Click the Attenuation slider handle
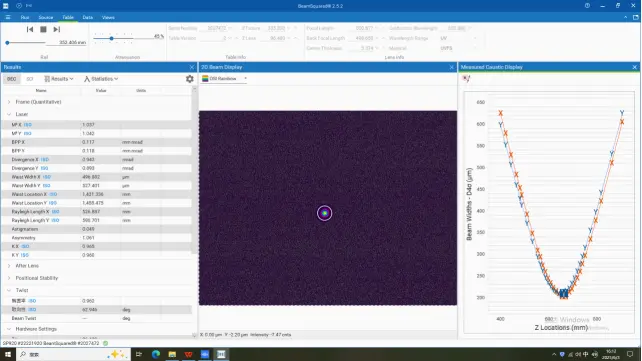 pyautogui.click(x=111, y=38)
